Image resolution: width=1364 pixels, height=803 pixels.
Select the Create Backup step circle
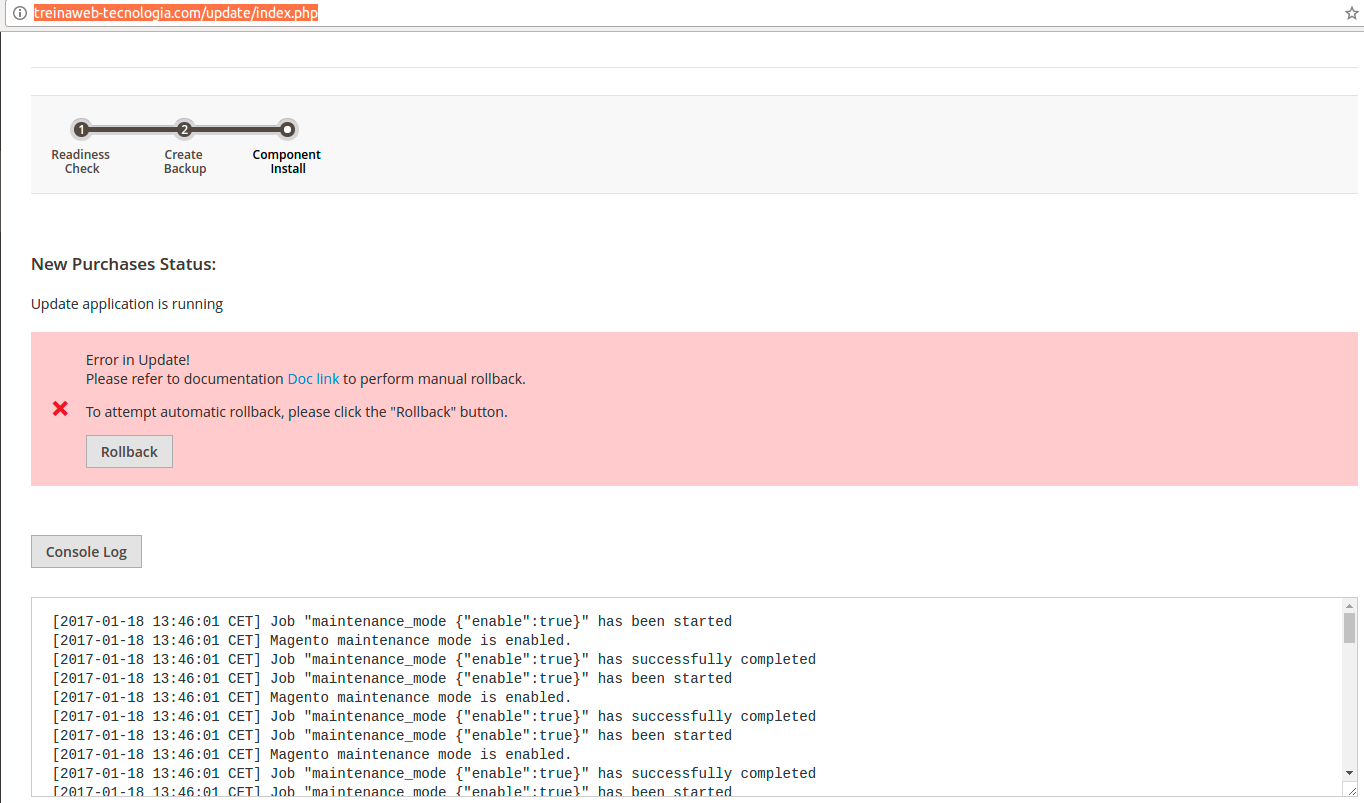pos(184,129)
